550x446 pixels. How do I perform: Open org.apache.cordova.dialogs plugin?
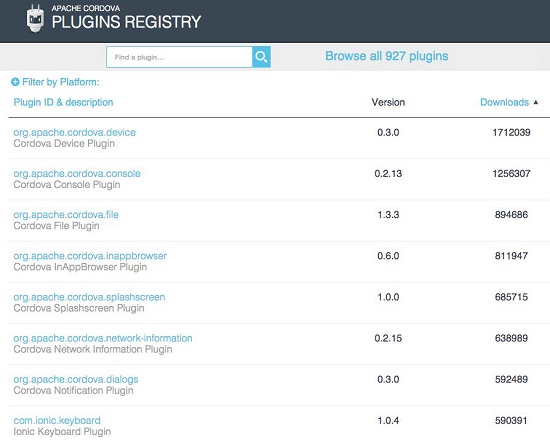click(76, 379)
